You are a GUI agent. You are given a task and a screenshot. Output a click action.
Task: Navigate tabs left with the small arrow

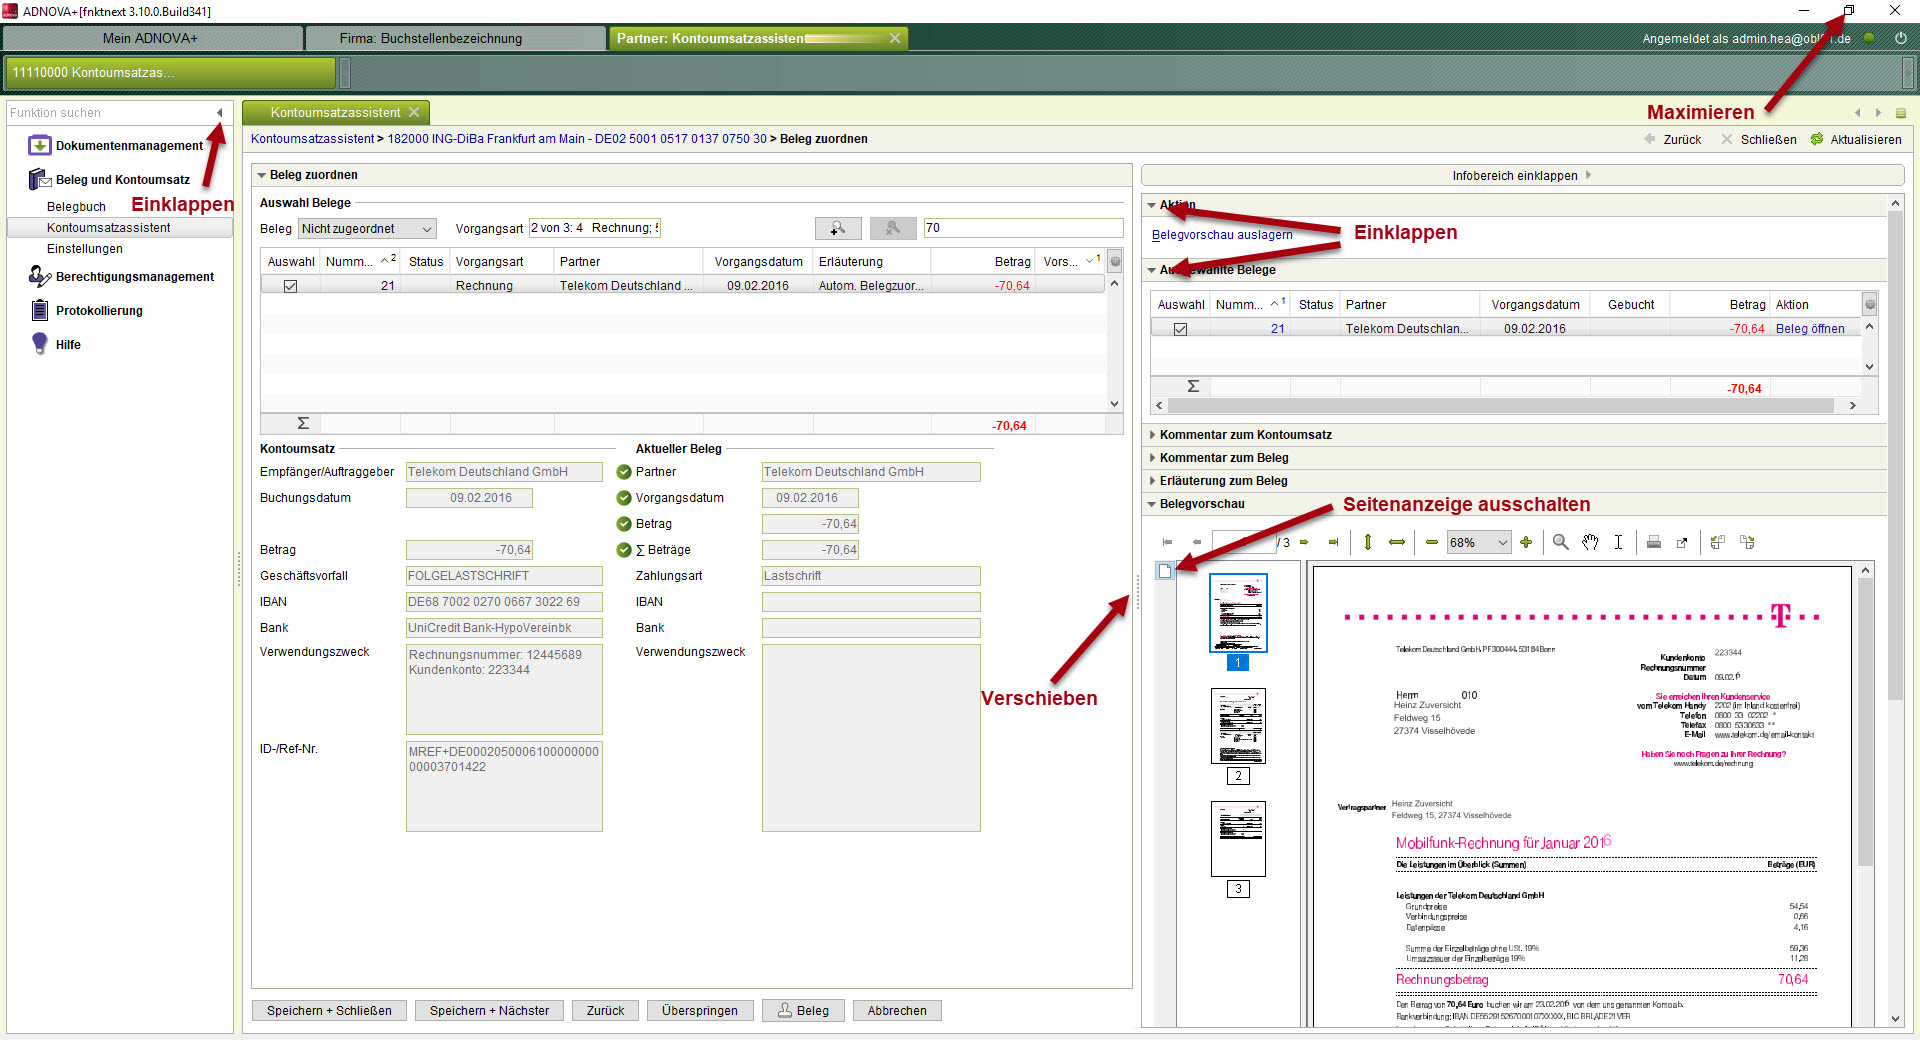1857,113
